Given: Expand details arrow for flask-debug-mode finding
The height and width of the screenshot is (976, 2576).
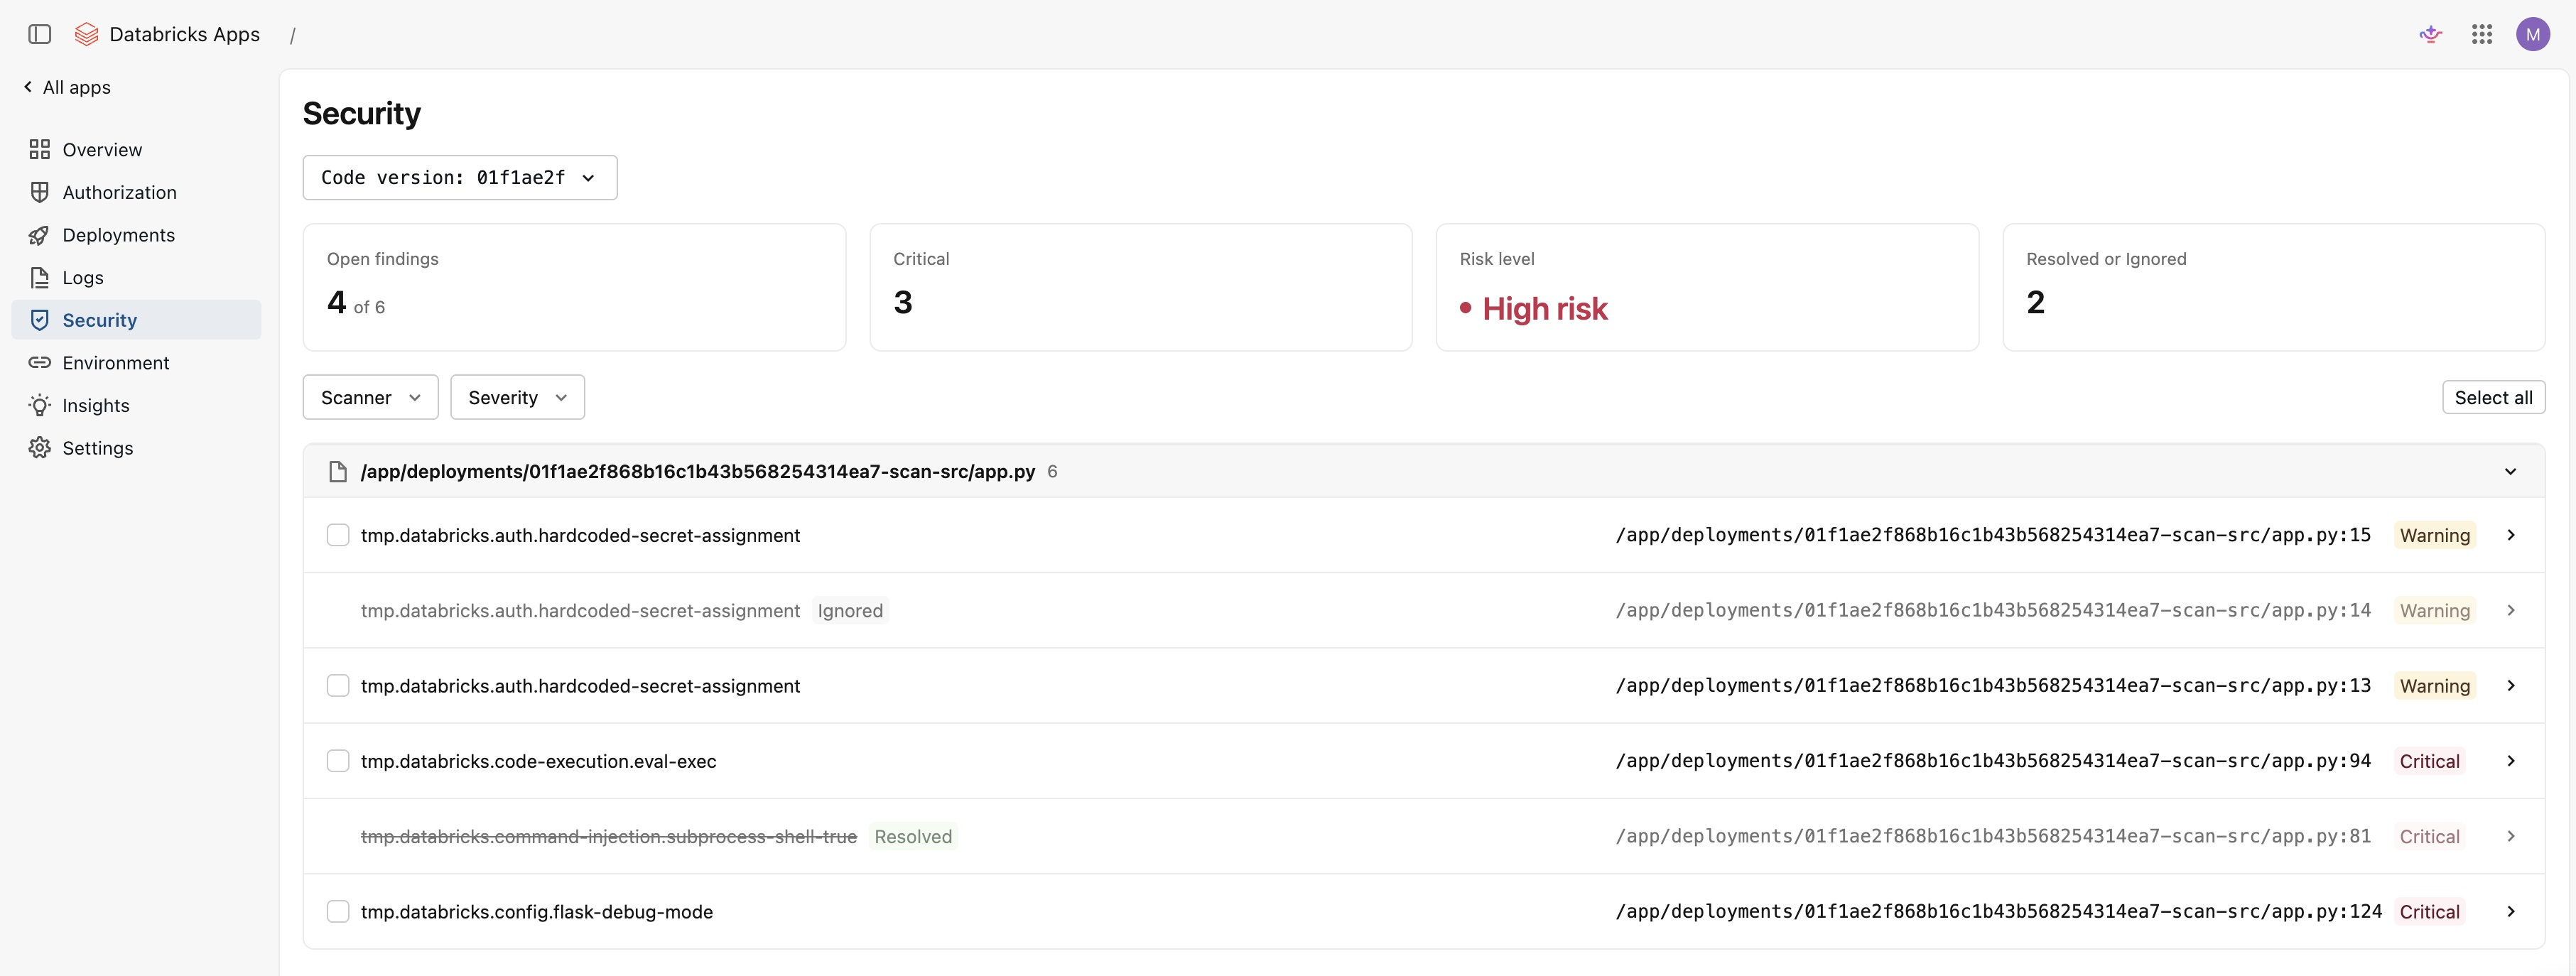Looking at the screenshot, I should (2510, 911).
